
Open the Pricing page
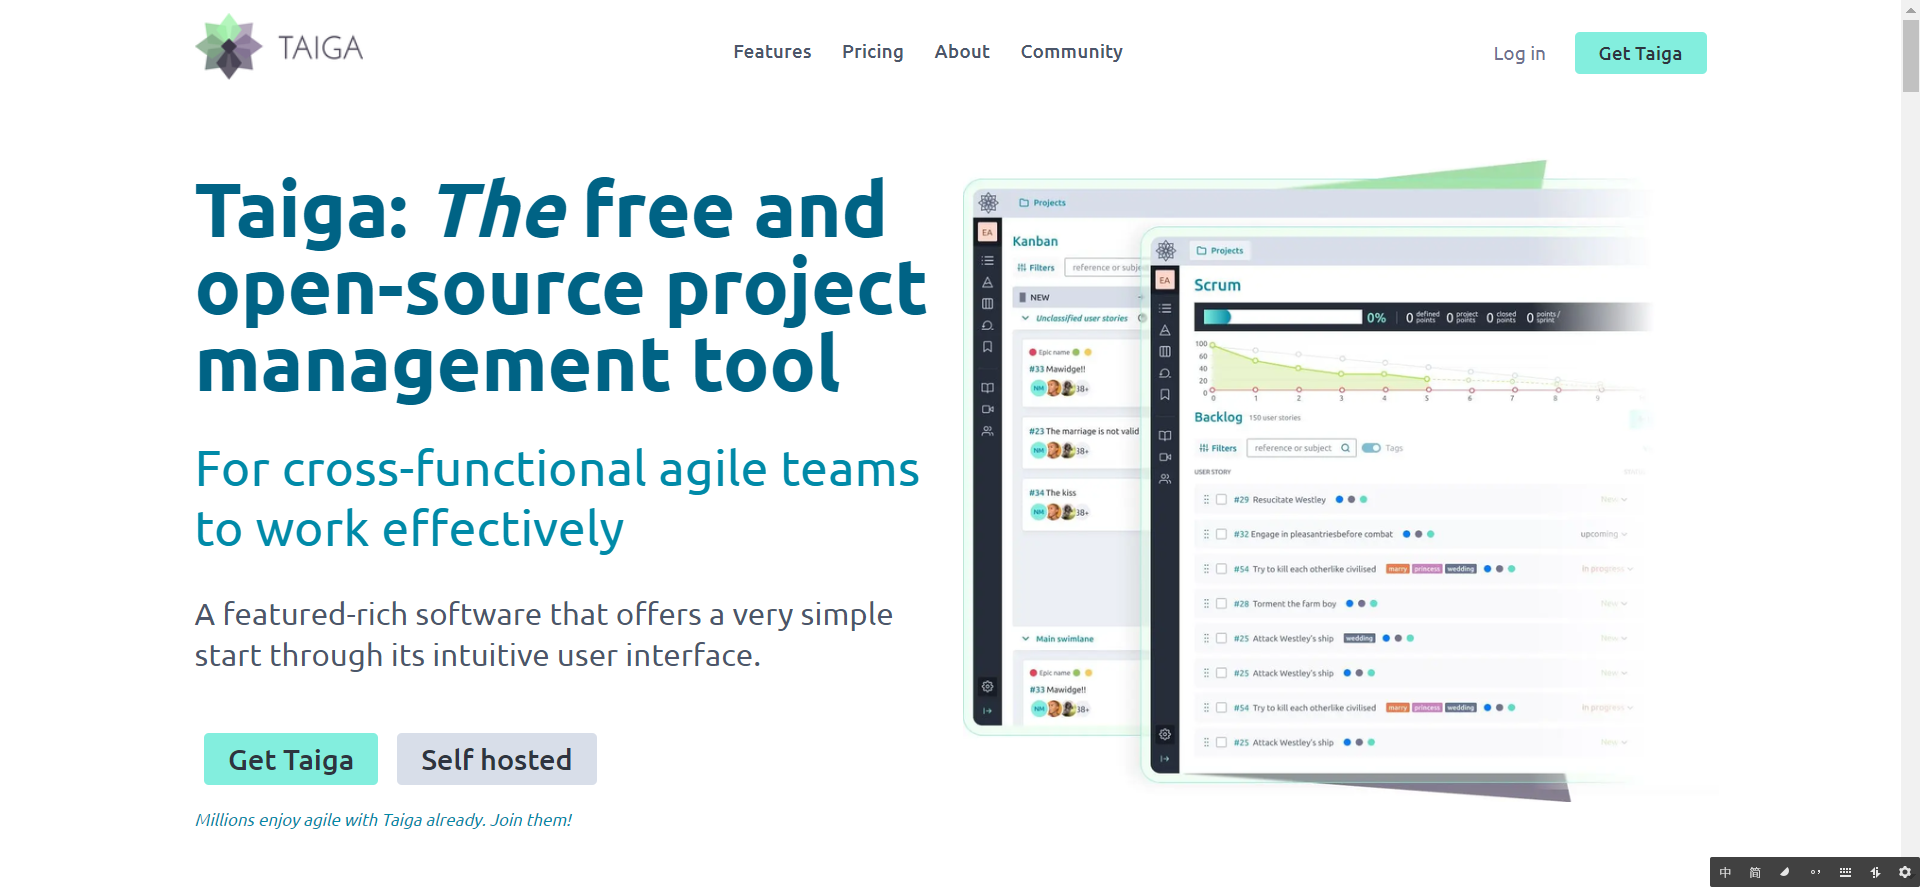(872, 52)
